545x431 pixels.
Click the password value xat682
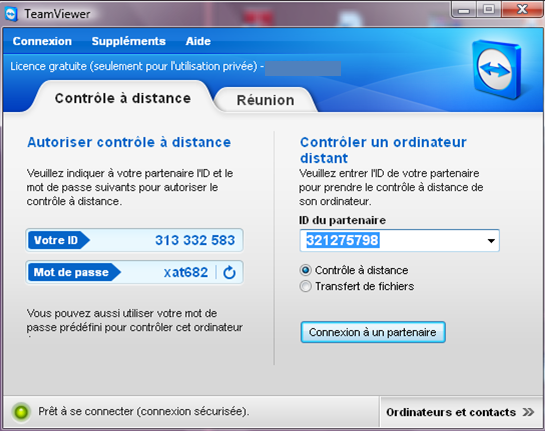[x=186, y=272]
